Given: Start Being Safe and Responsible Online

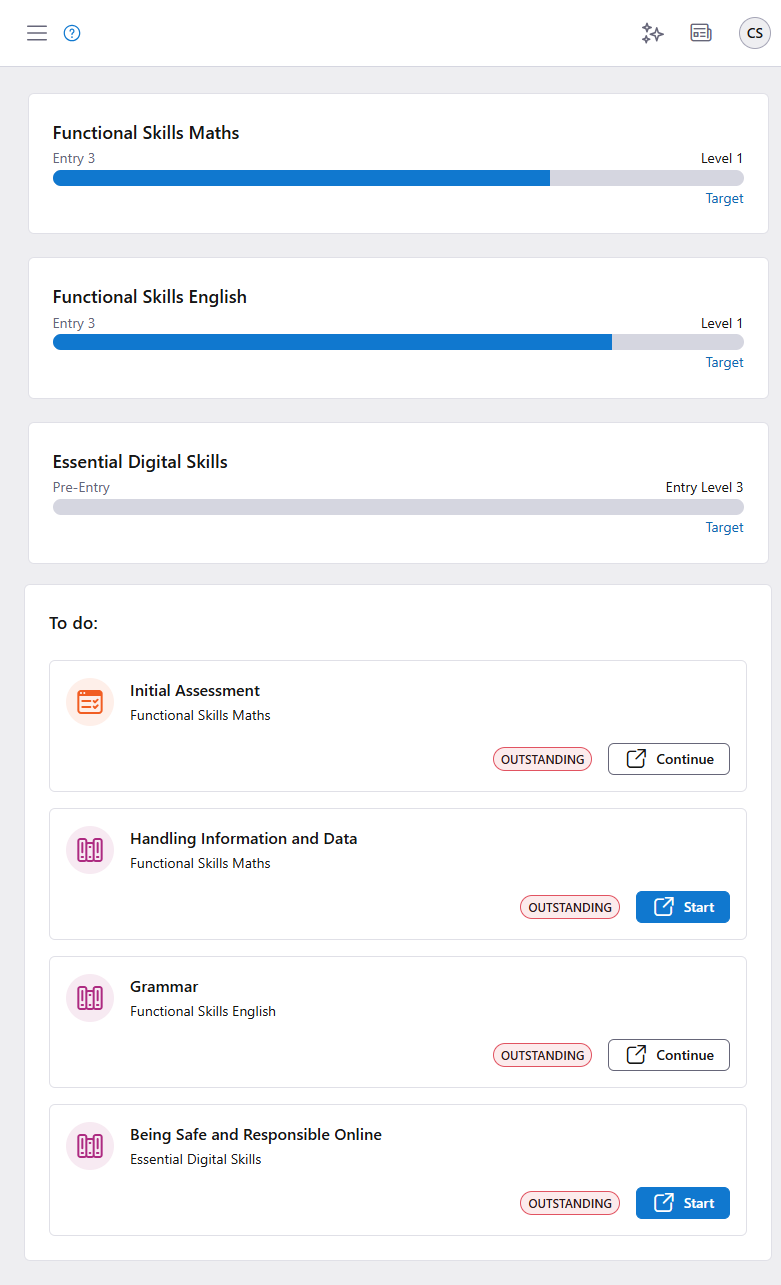Looking at the screenshot, I should point(683,1203).
